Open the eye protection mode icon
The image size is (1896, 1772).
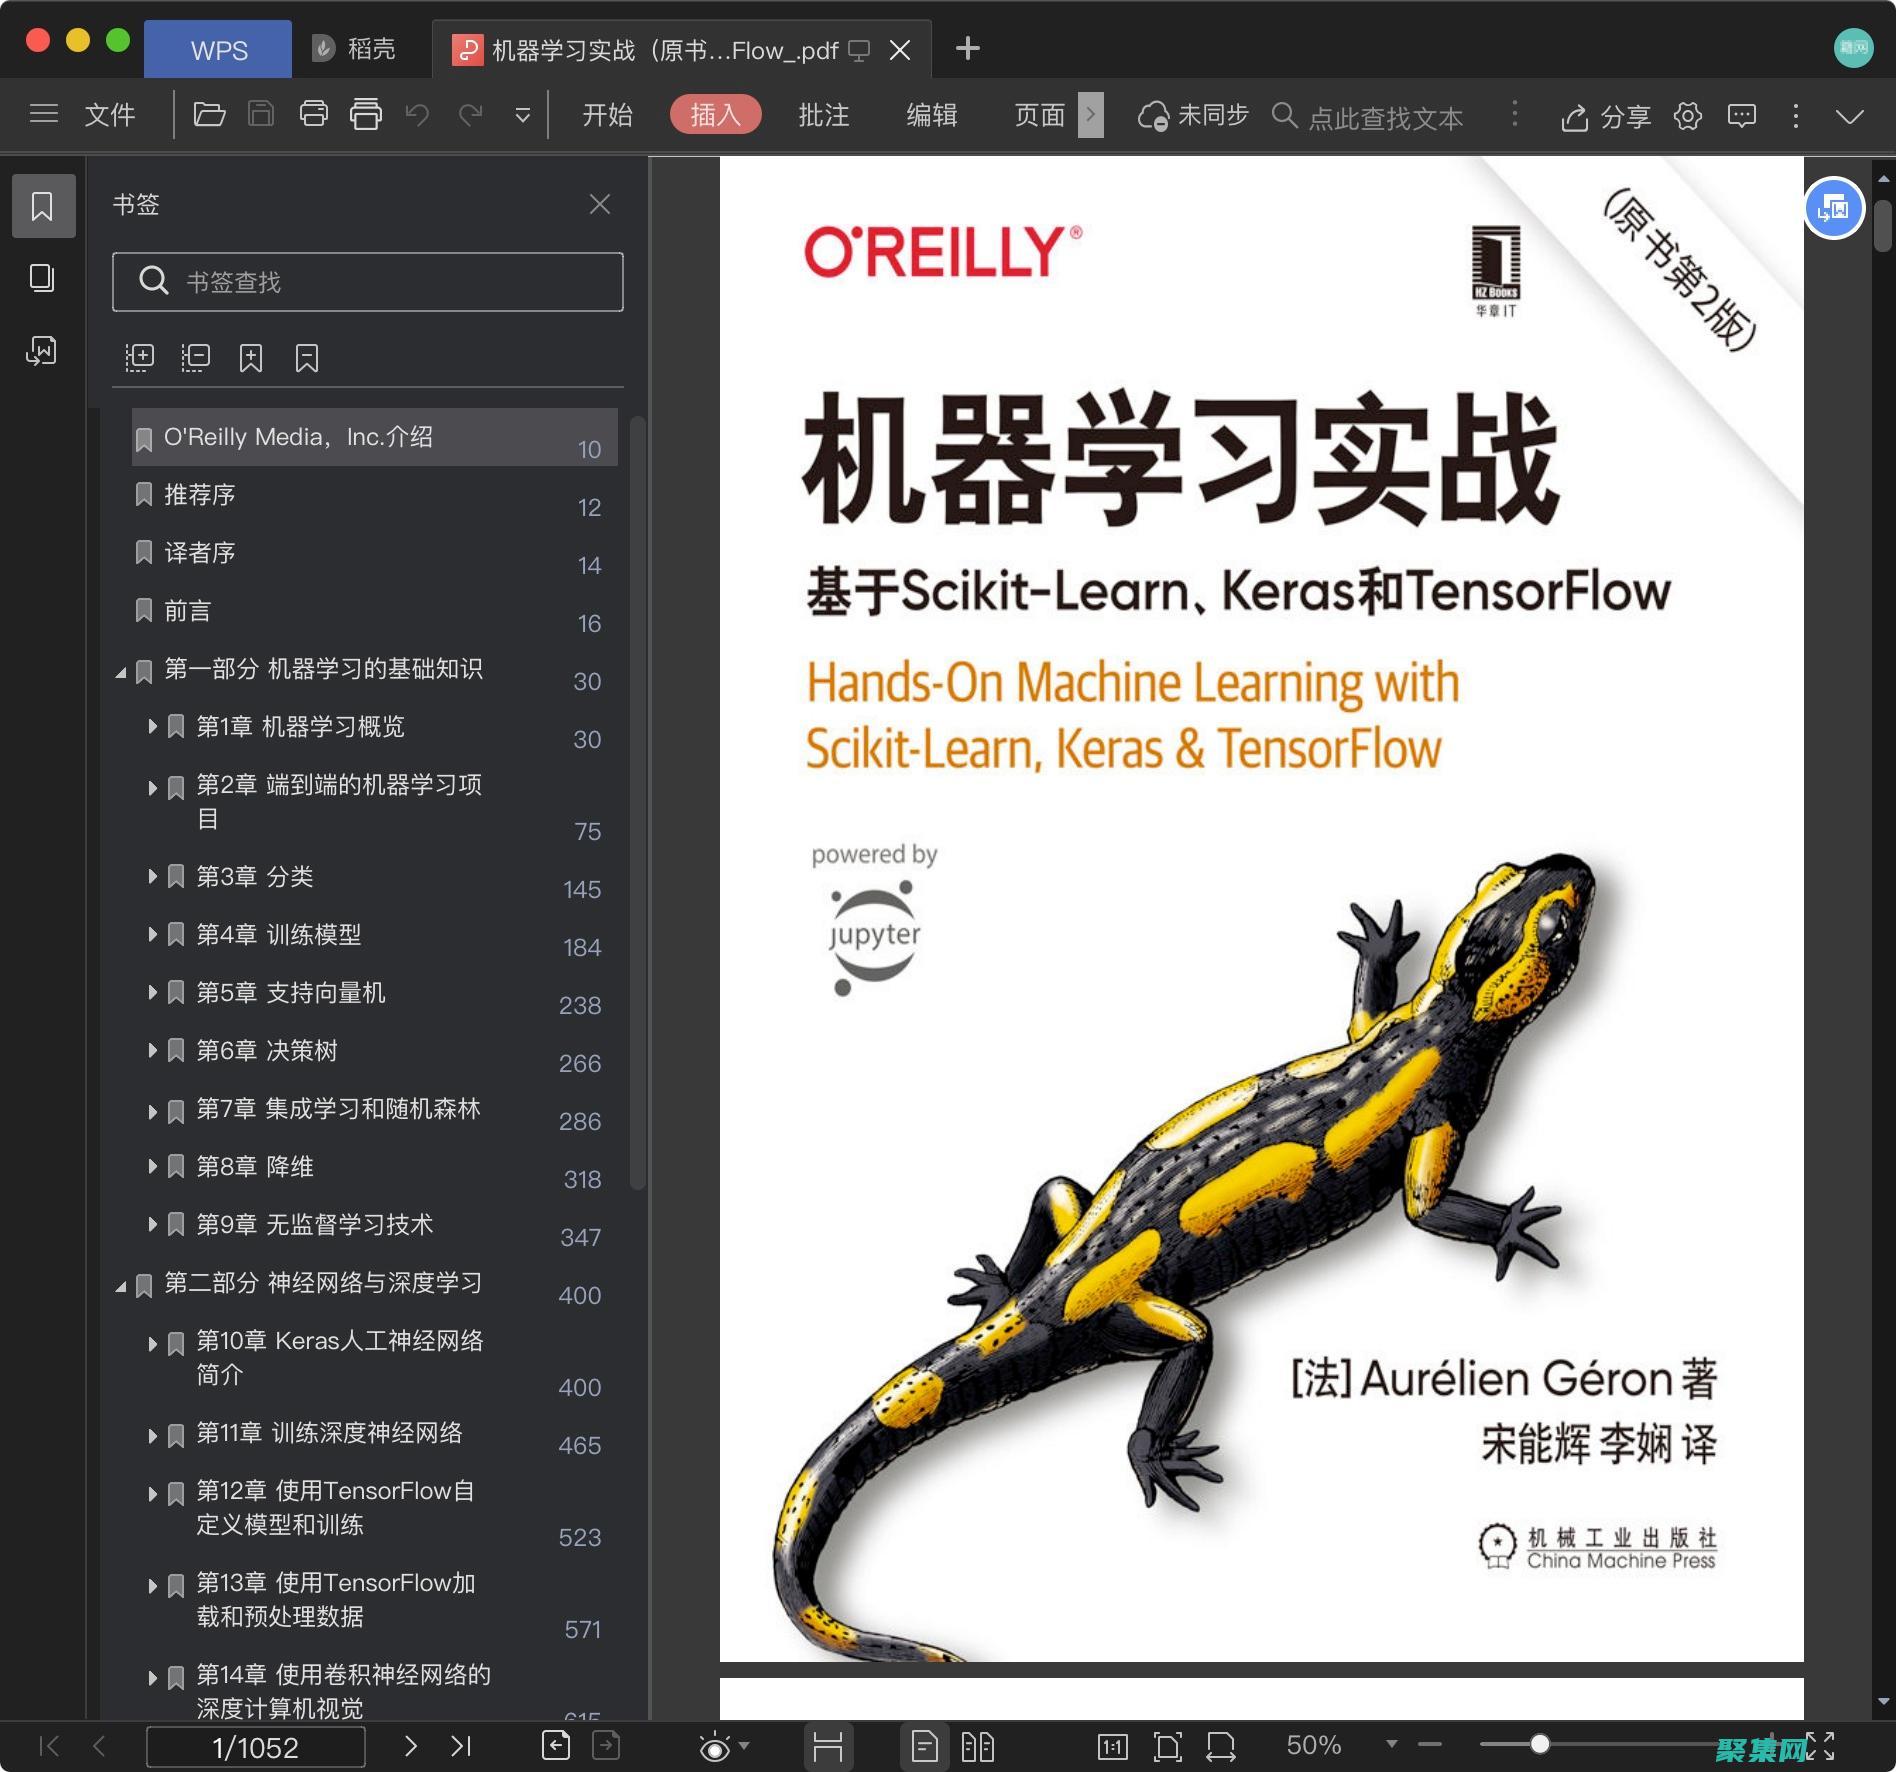point(716,1747)
